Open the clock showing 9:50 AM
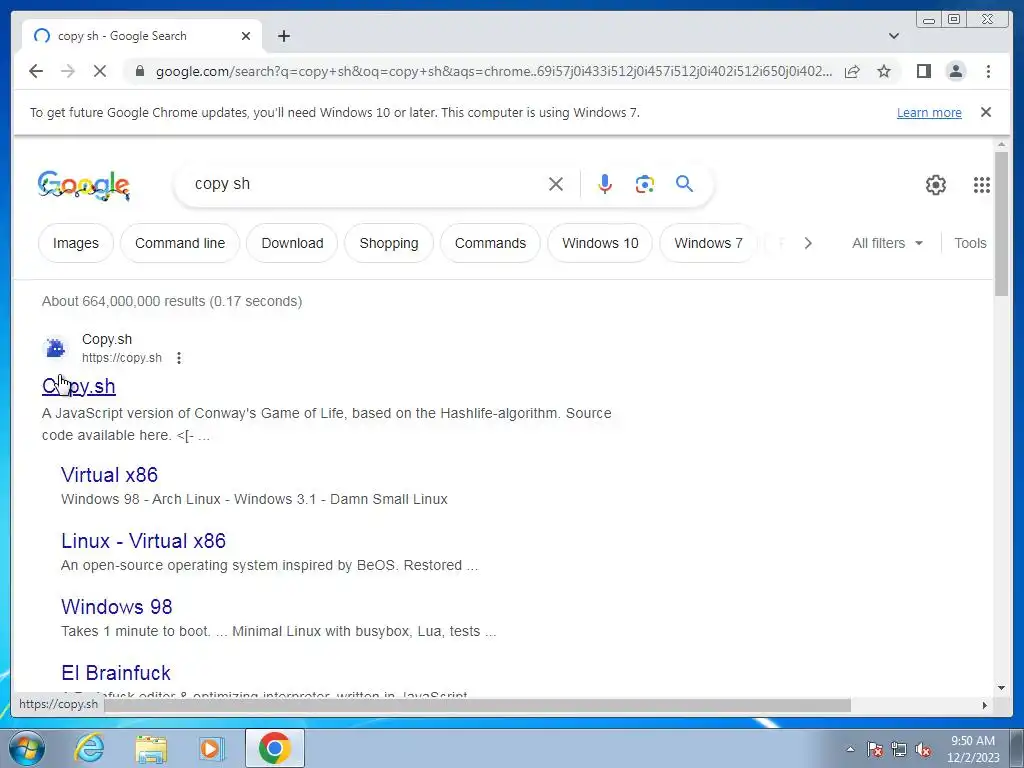Screen dimensions: 1024x768 [973, 748]
